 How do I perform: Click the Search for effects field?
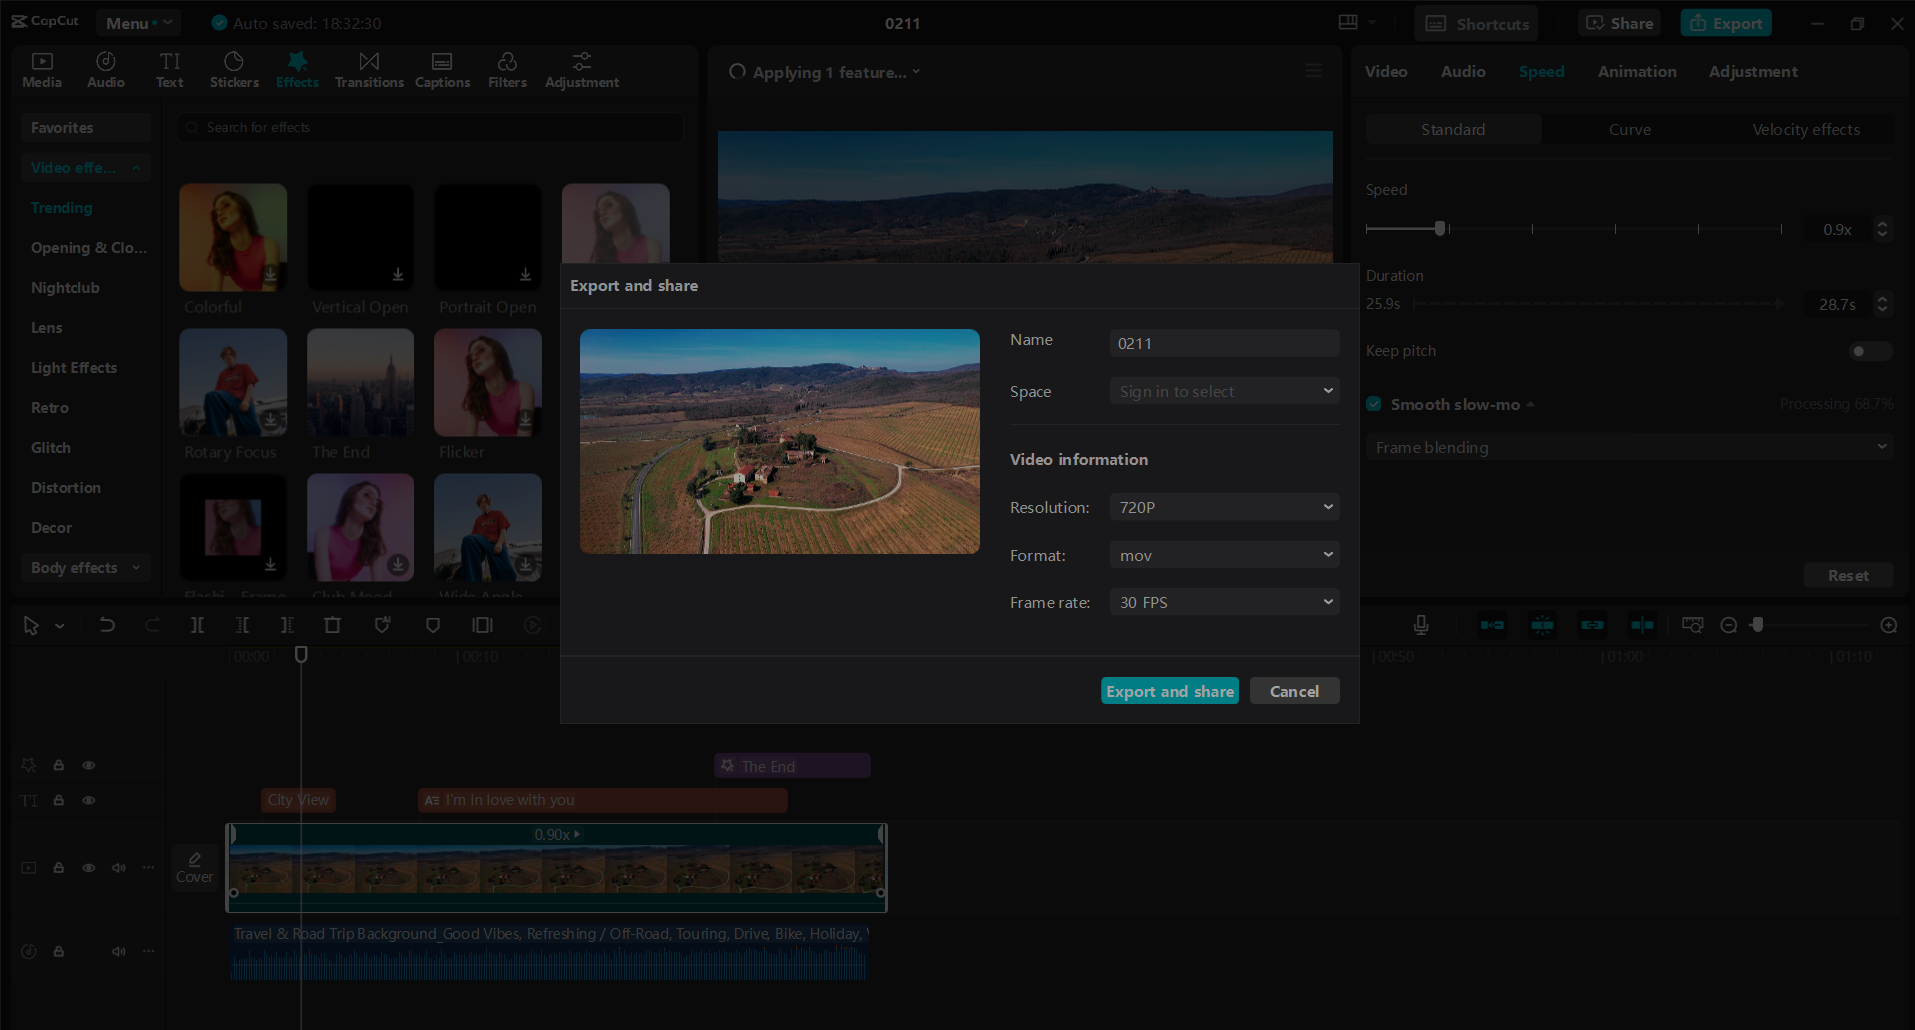coord(431,127)
